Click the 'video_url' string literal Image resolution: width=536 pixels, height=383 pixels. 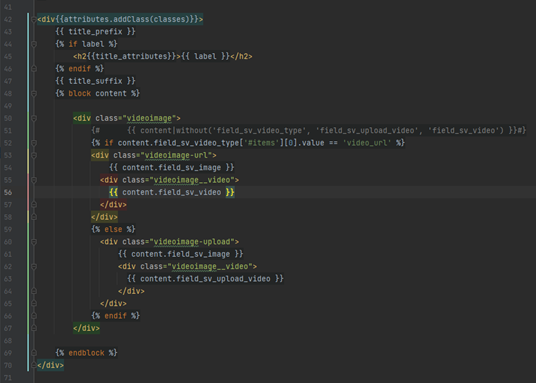pyautogui.click(x=367, y=143)
